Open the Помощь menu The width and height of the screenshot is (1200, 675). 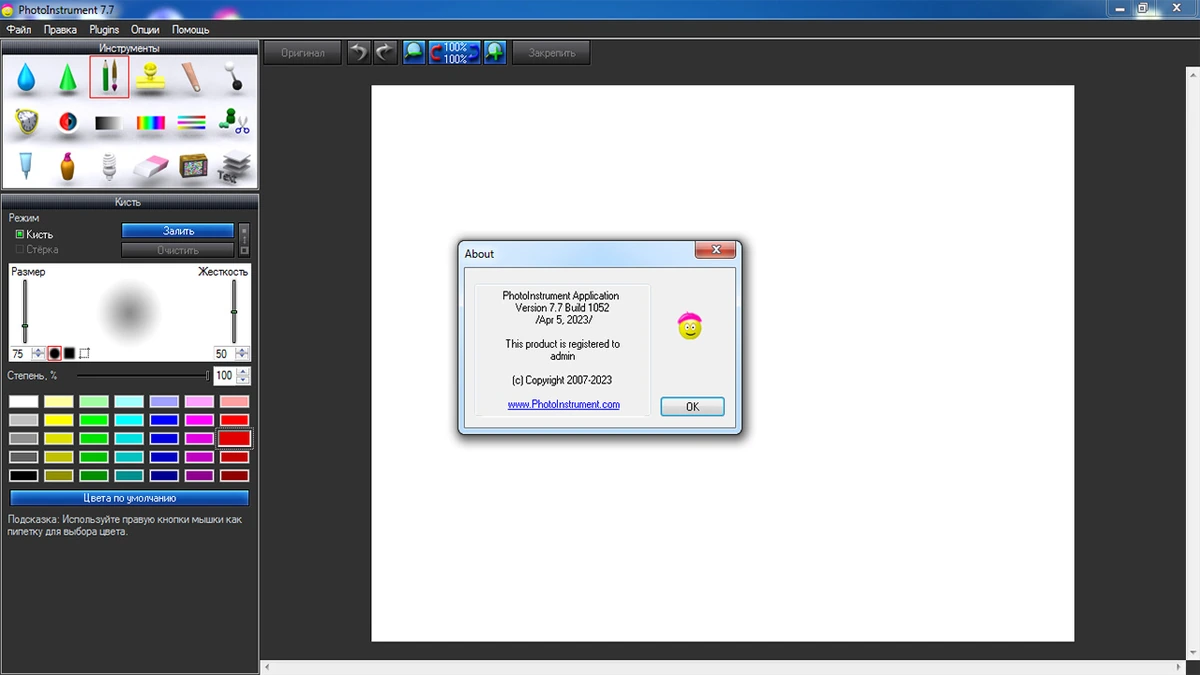(190, 30)
